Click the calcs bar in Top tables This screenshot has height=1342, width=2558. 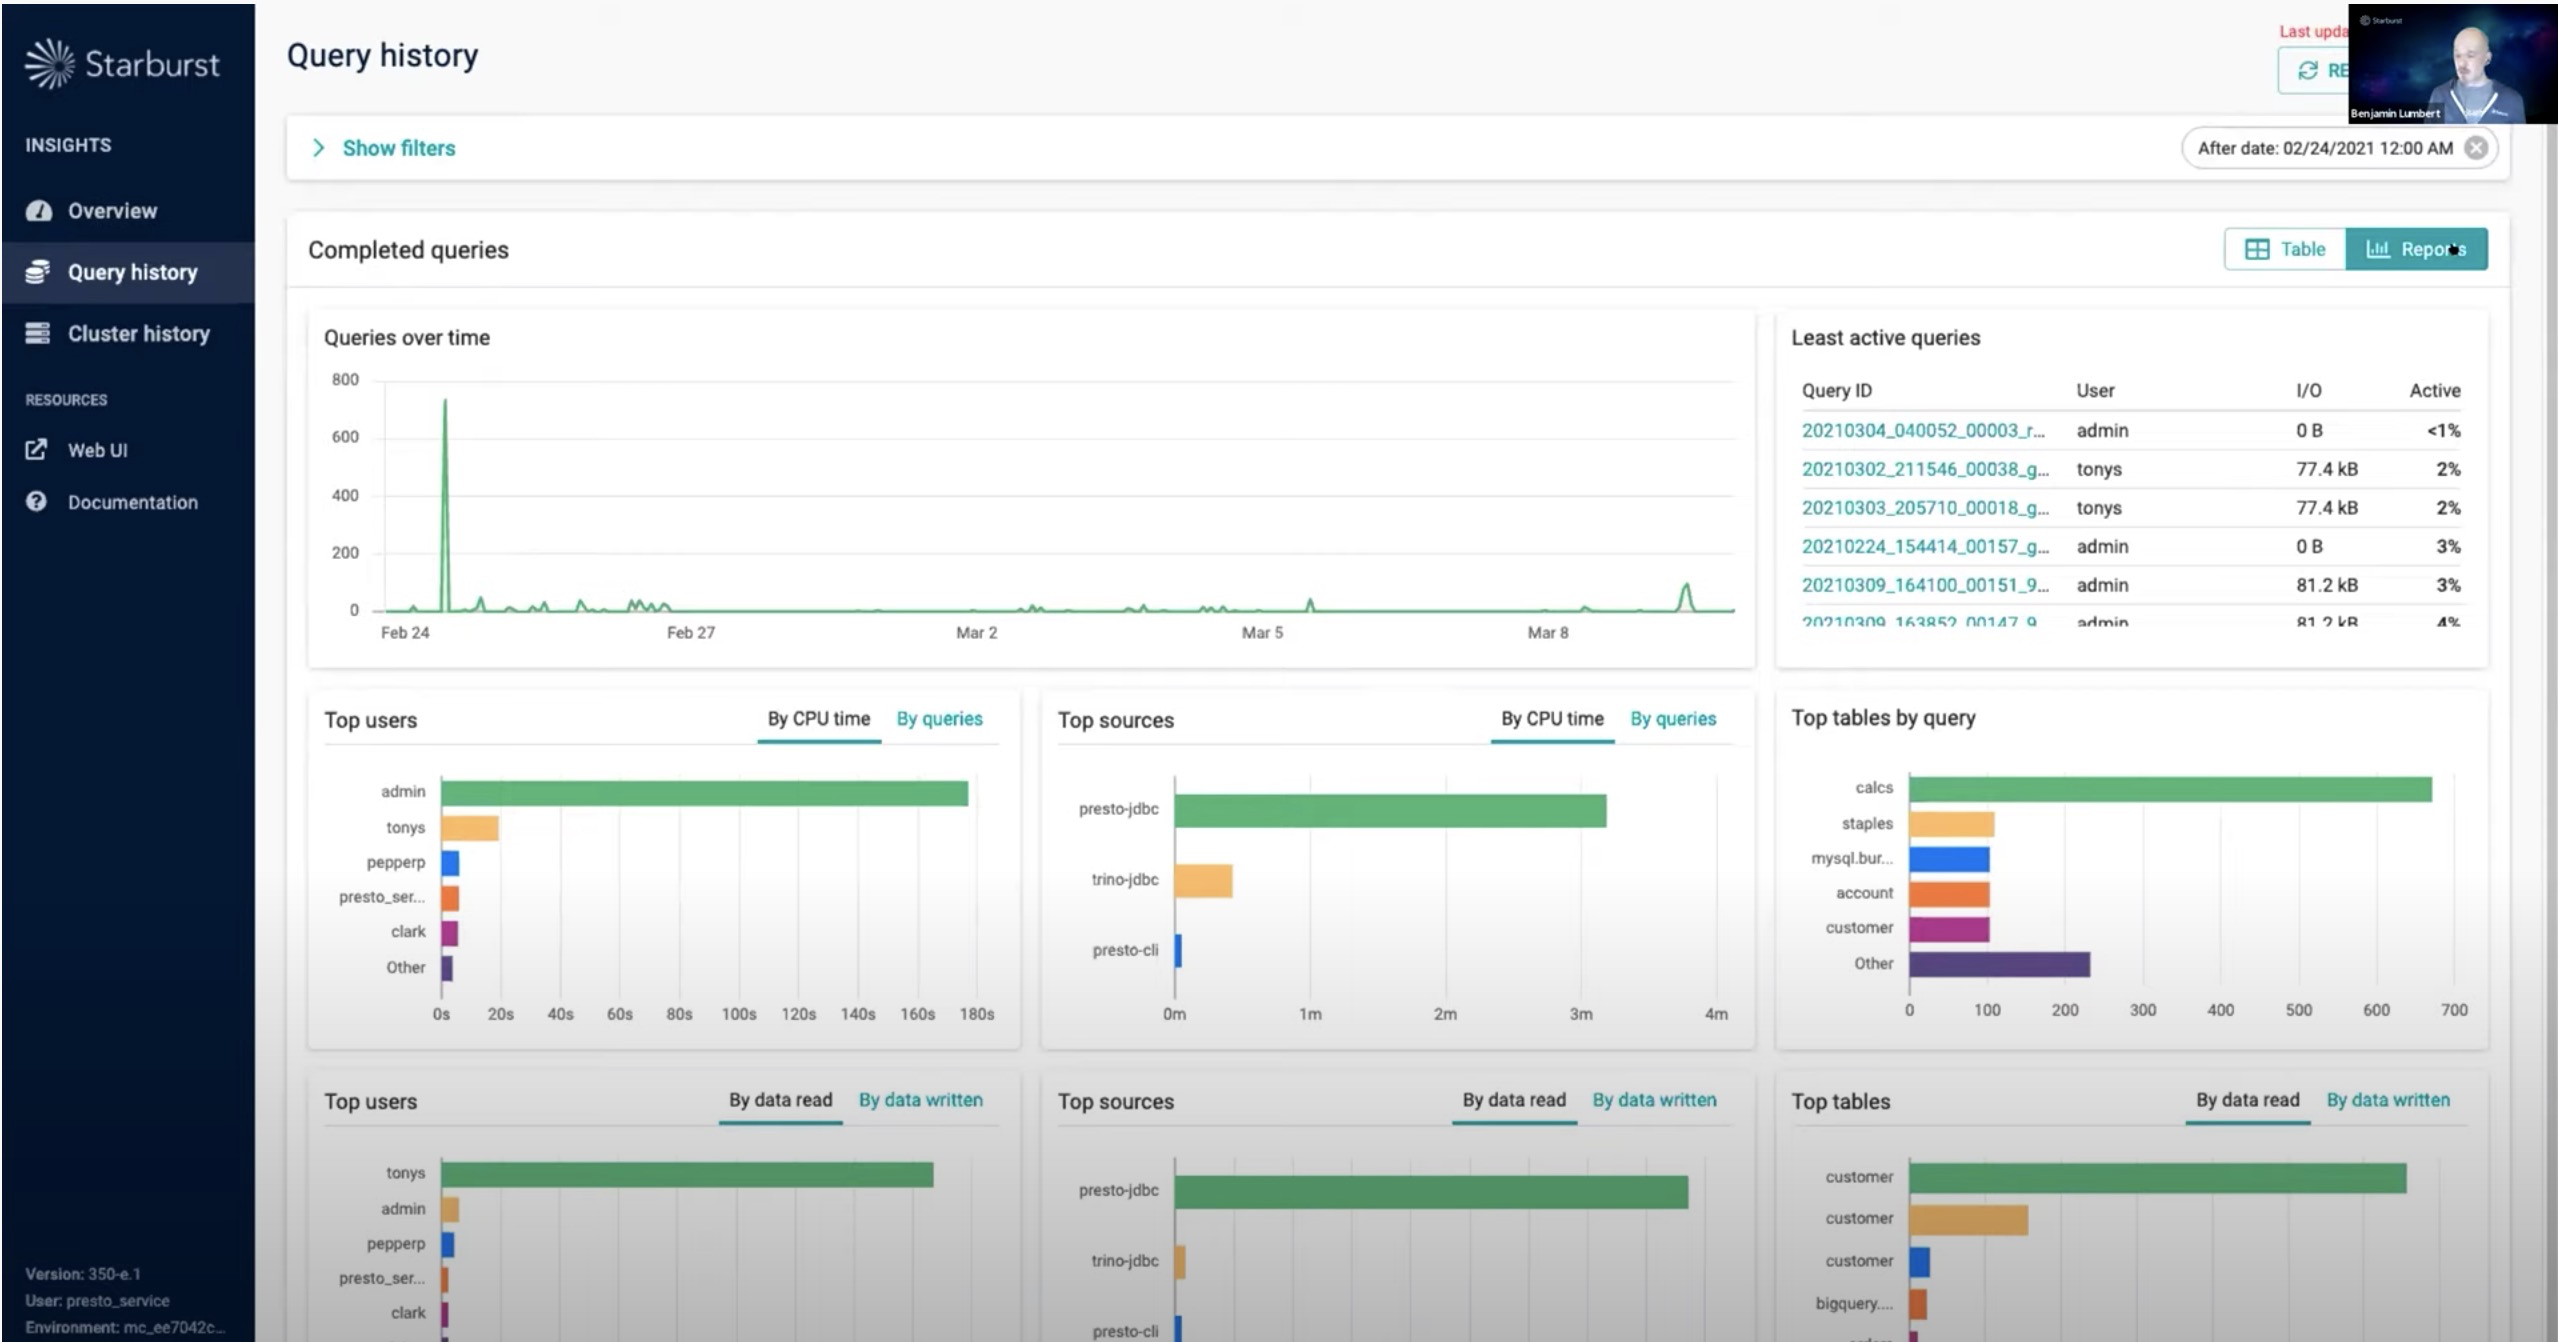(x=2170, y=790)
